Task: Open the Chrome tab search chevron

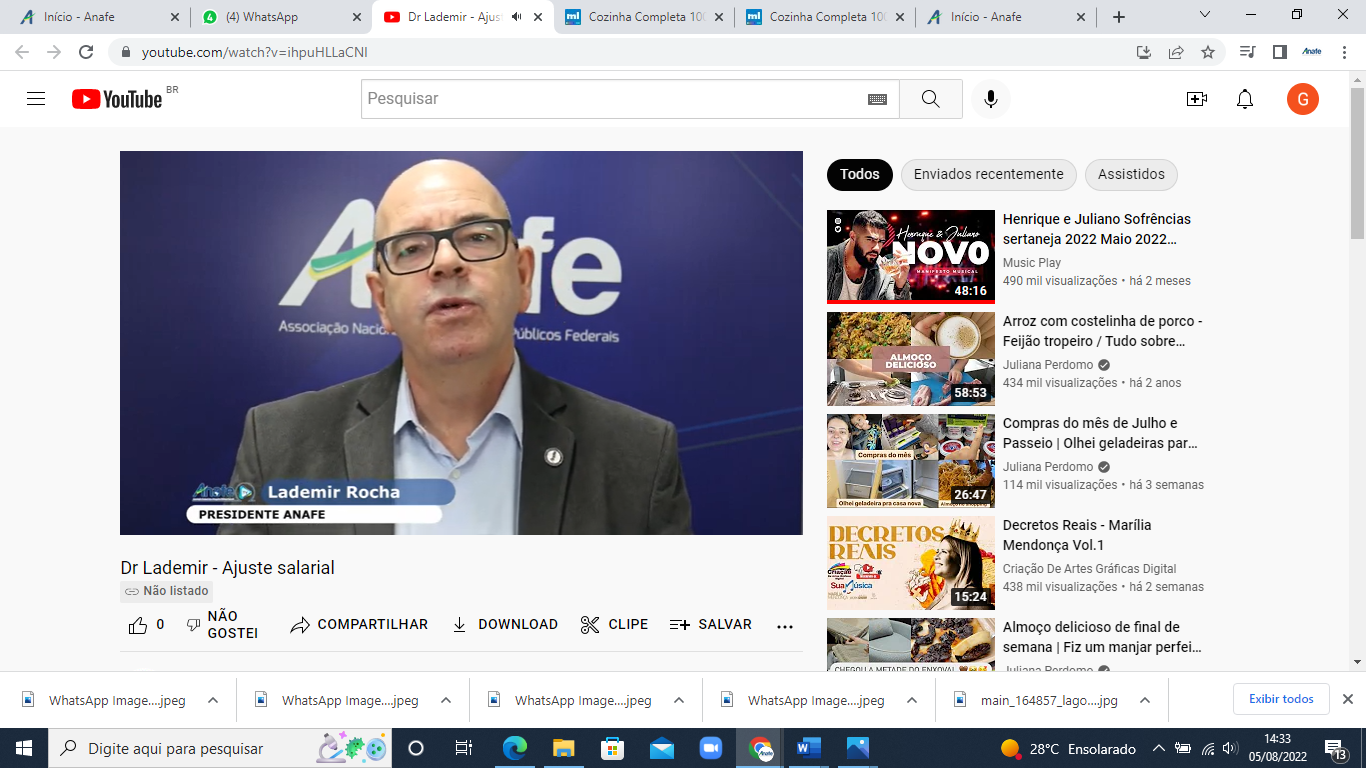Action: [1205, 16]
